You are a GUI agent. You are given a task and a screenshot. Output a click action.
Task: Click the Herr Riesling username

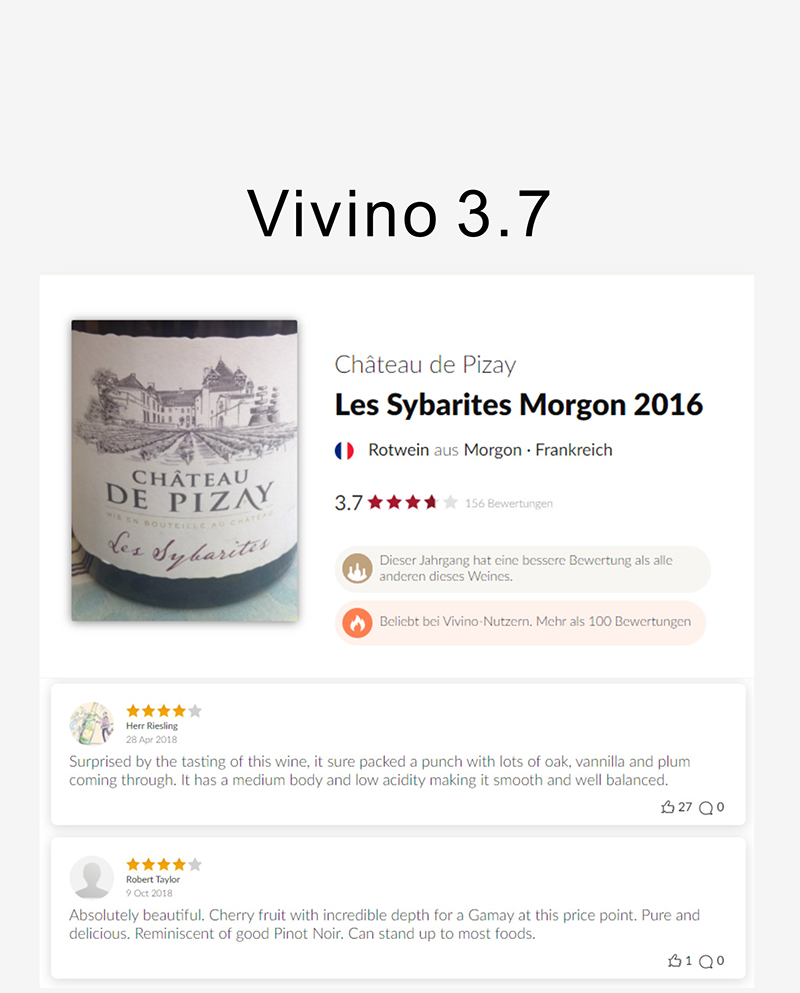coord(151,726)
